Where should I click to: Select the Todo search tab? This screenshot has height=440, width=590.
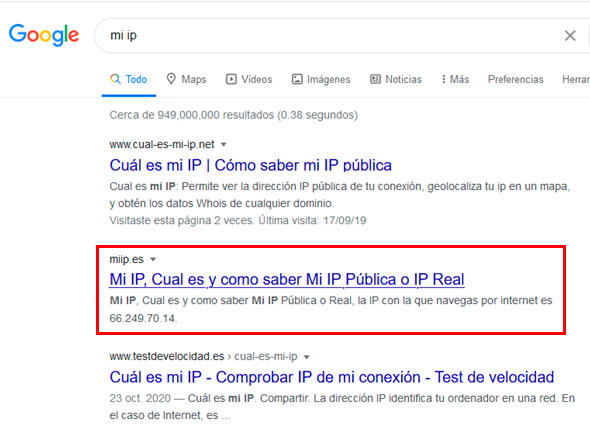(x=129, y=79)
